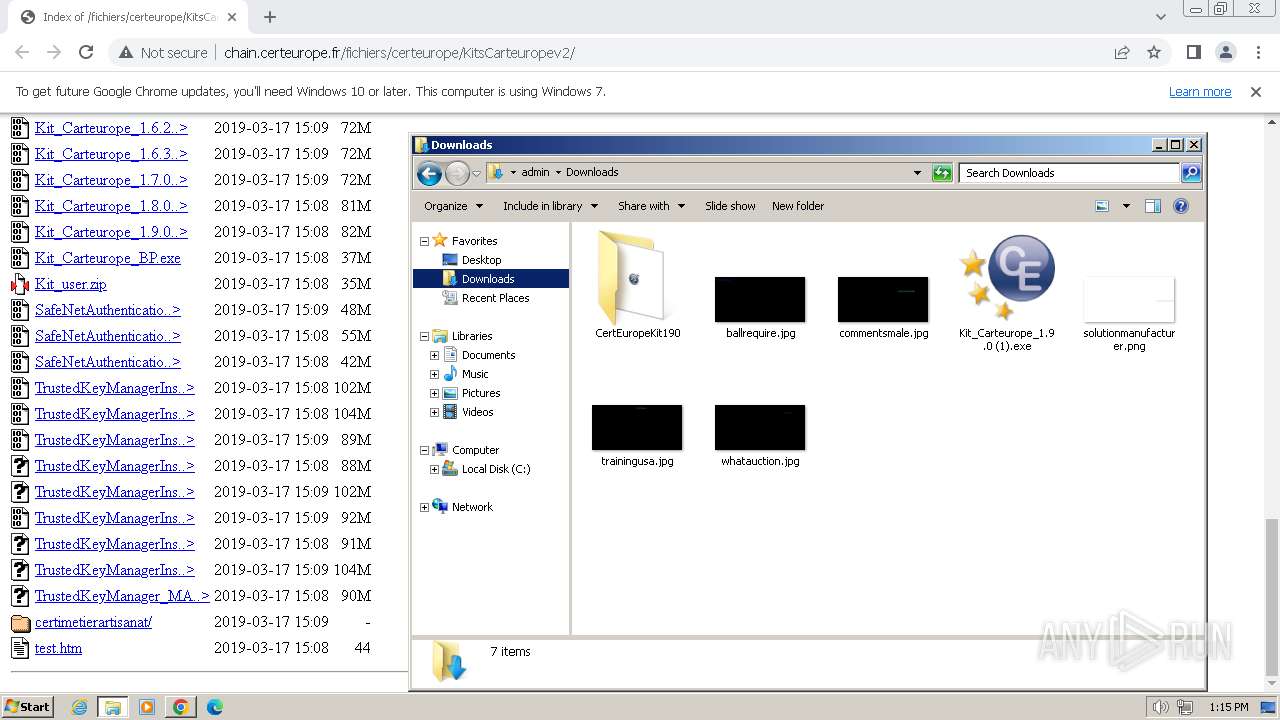This screenshot has height=720, width=1280.
Task: Open Kit_Carteurope_BP.exe link
Action: (108, 258)
